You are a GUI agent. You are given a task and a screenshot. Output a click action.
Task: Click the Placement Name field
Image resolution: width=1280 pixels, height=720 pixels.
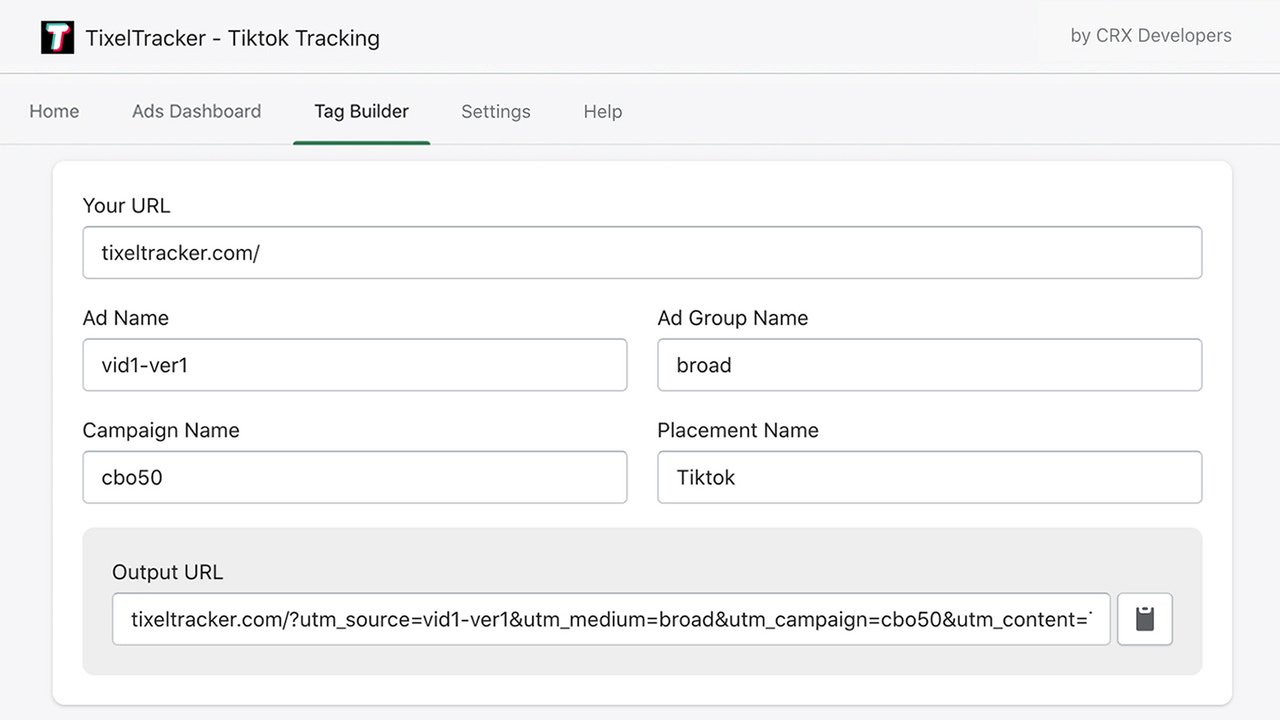coord(928,477)
